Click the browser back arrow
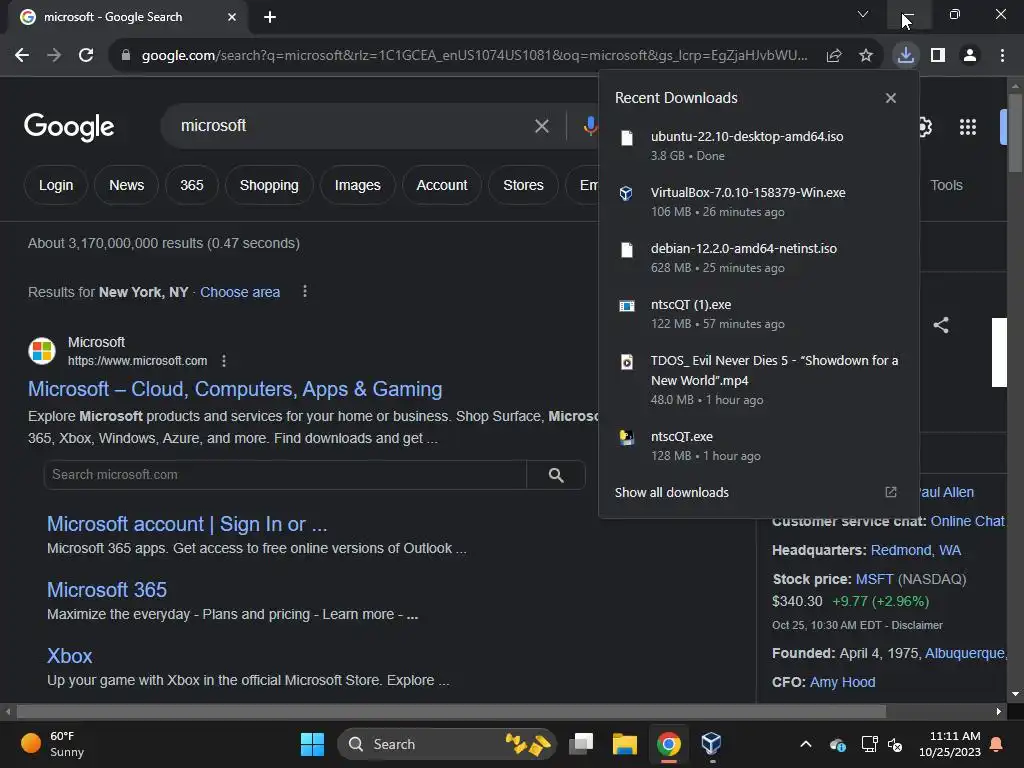 tap(22, 56)
